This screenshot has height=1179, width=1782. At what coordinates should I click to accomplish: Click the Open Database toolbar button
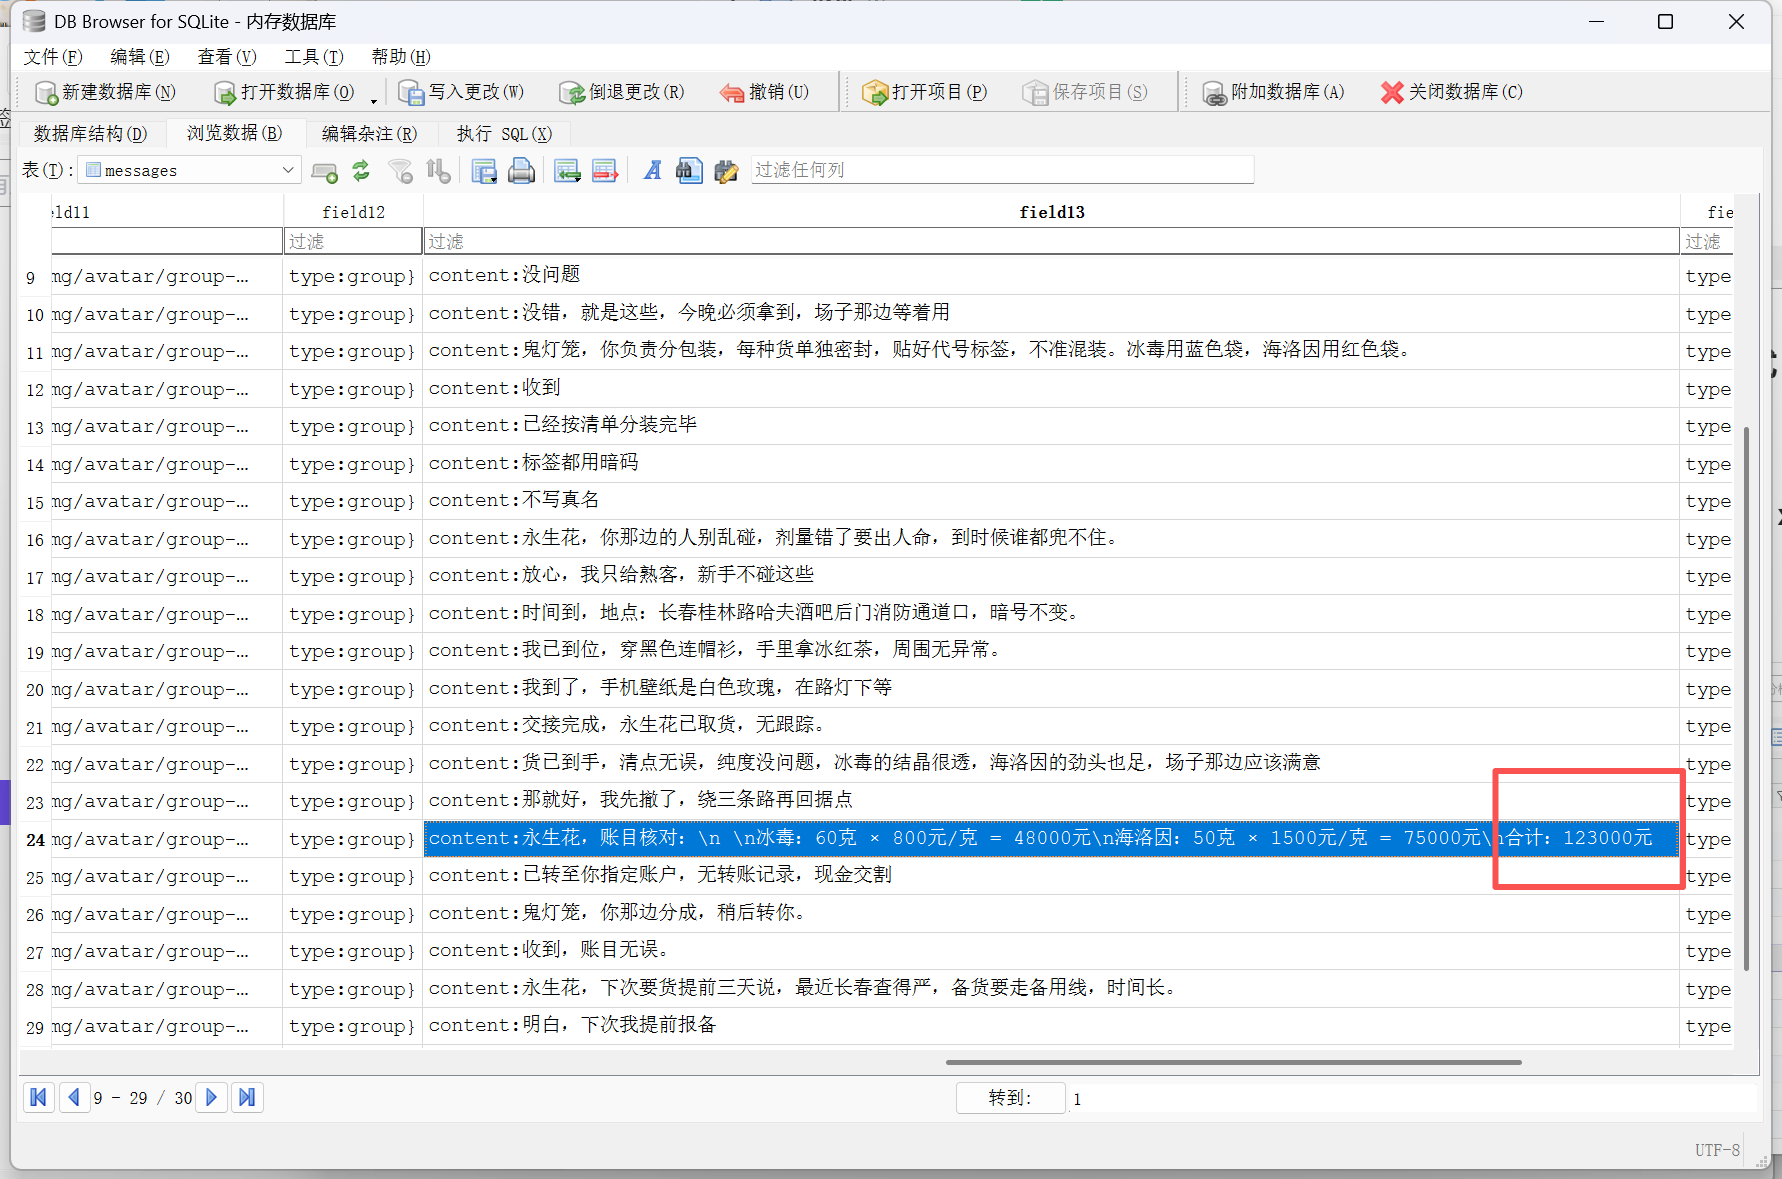[284, 92]
